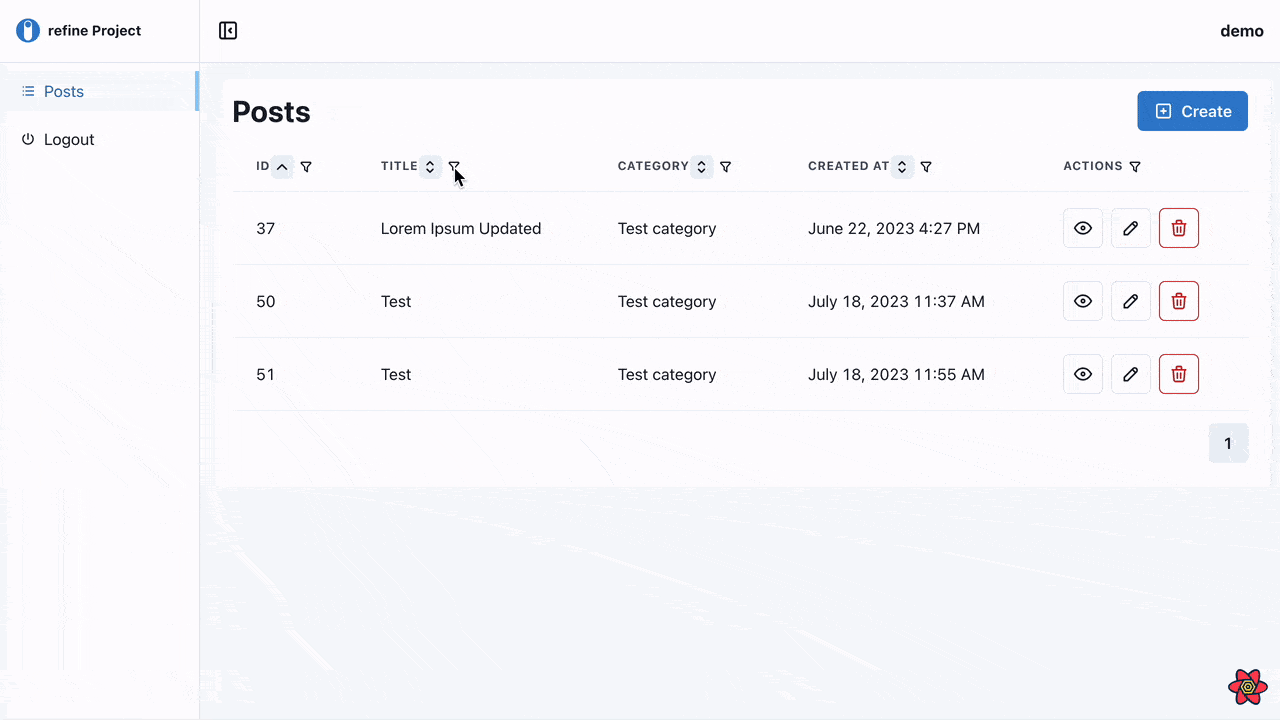Open the Created At column filter
The height and width of the screenshot is (720, 1280).
[x=926, y=167]
